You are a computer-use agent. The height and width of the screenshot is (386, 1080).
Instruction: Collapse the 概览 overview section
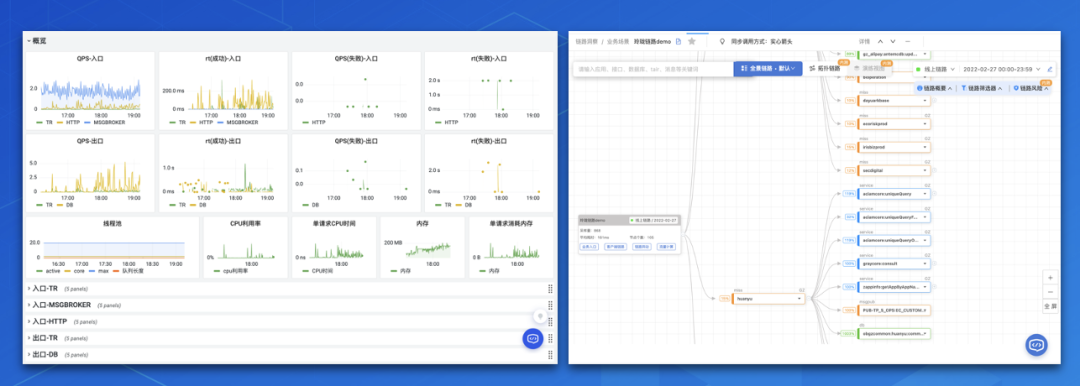[37, 41]
